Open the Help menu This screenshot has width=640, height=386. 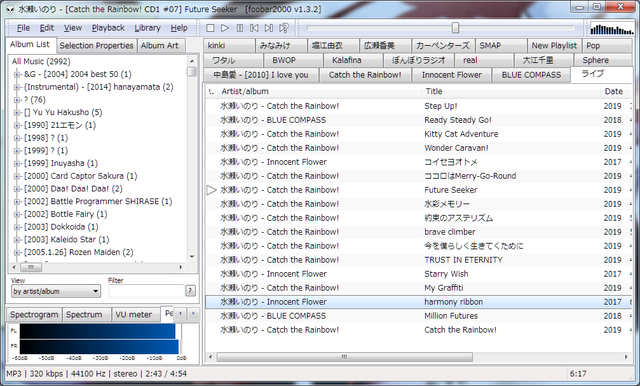(x=179, y=28)
